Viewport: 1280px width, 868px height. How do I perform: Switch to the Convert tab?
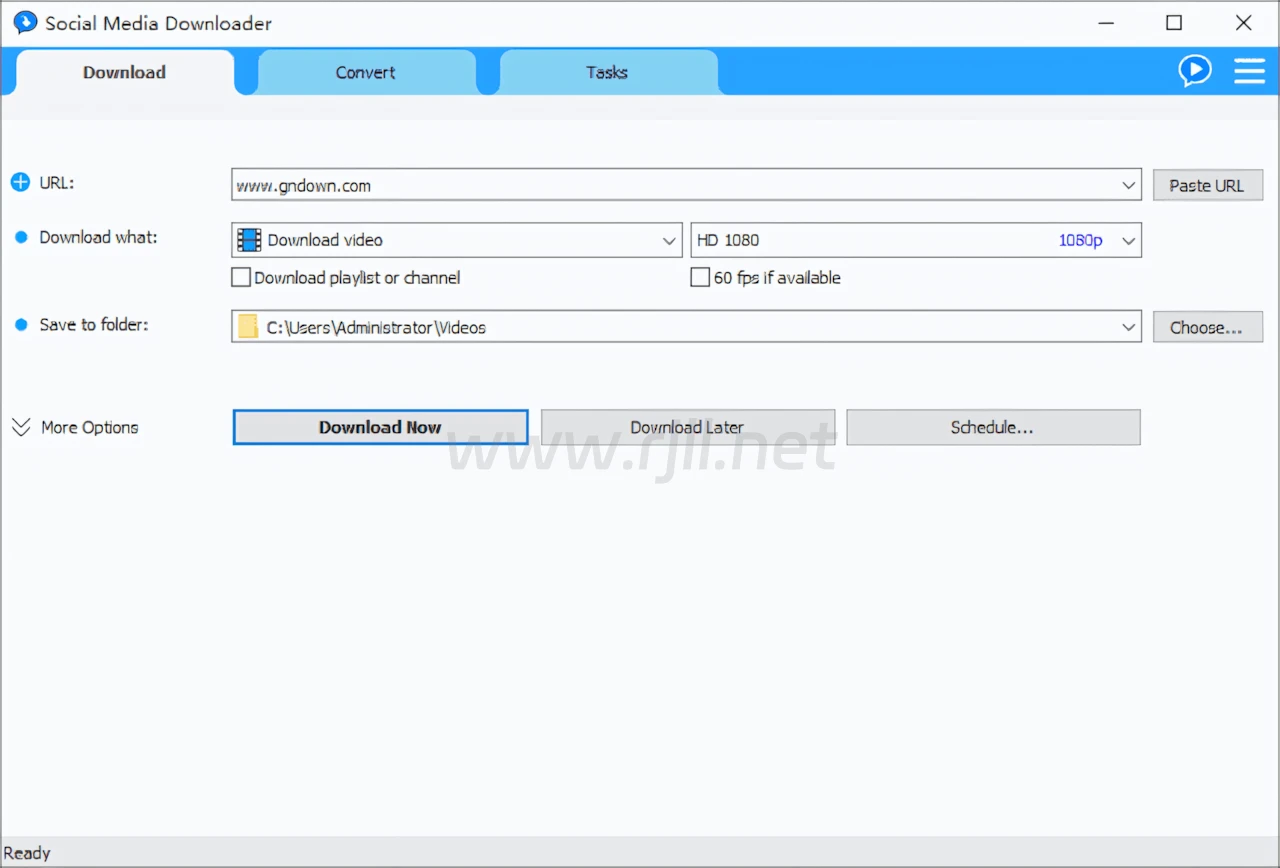click(x=365, y=72)
